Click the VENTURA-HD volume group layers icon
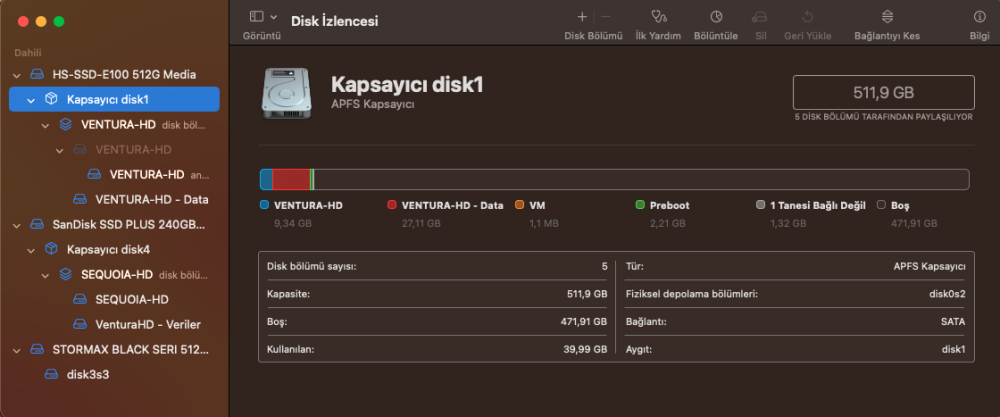 click(65, 124)
